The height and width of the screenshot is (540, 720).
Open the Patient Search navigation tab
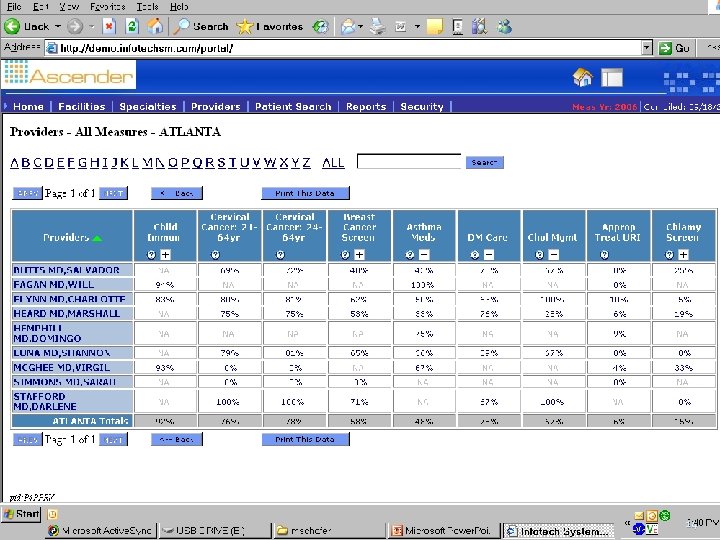[293, 107]
